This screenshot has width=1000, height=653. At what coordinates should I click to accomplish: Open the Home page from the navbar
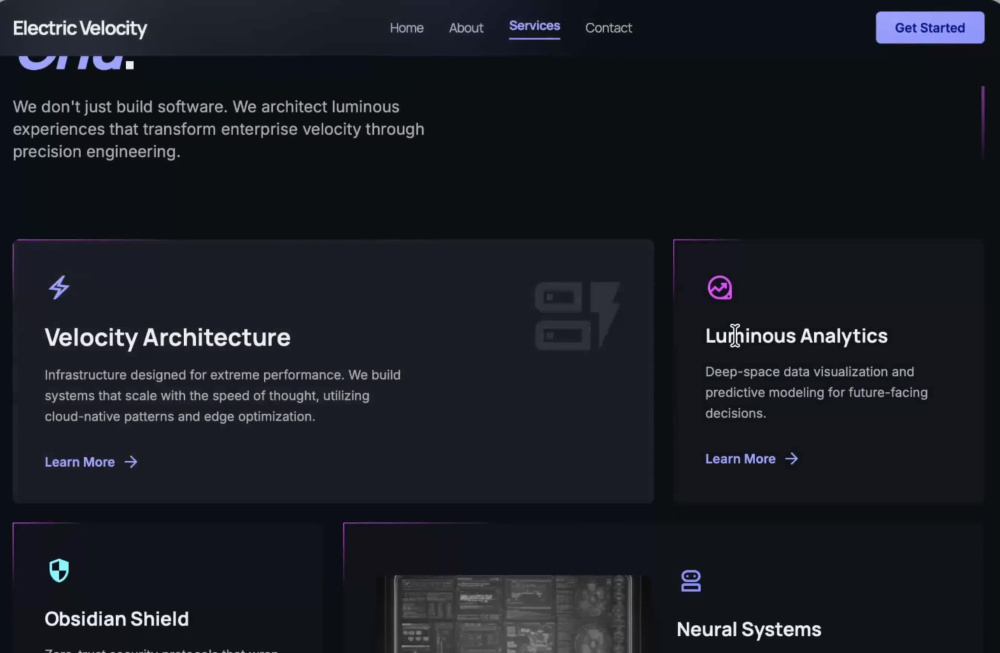(406, 28)
